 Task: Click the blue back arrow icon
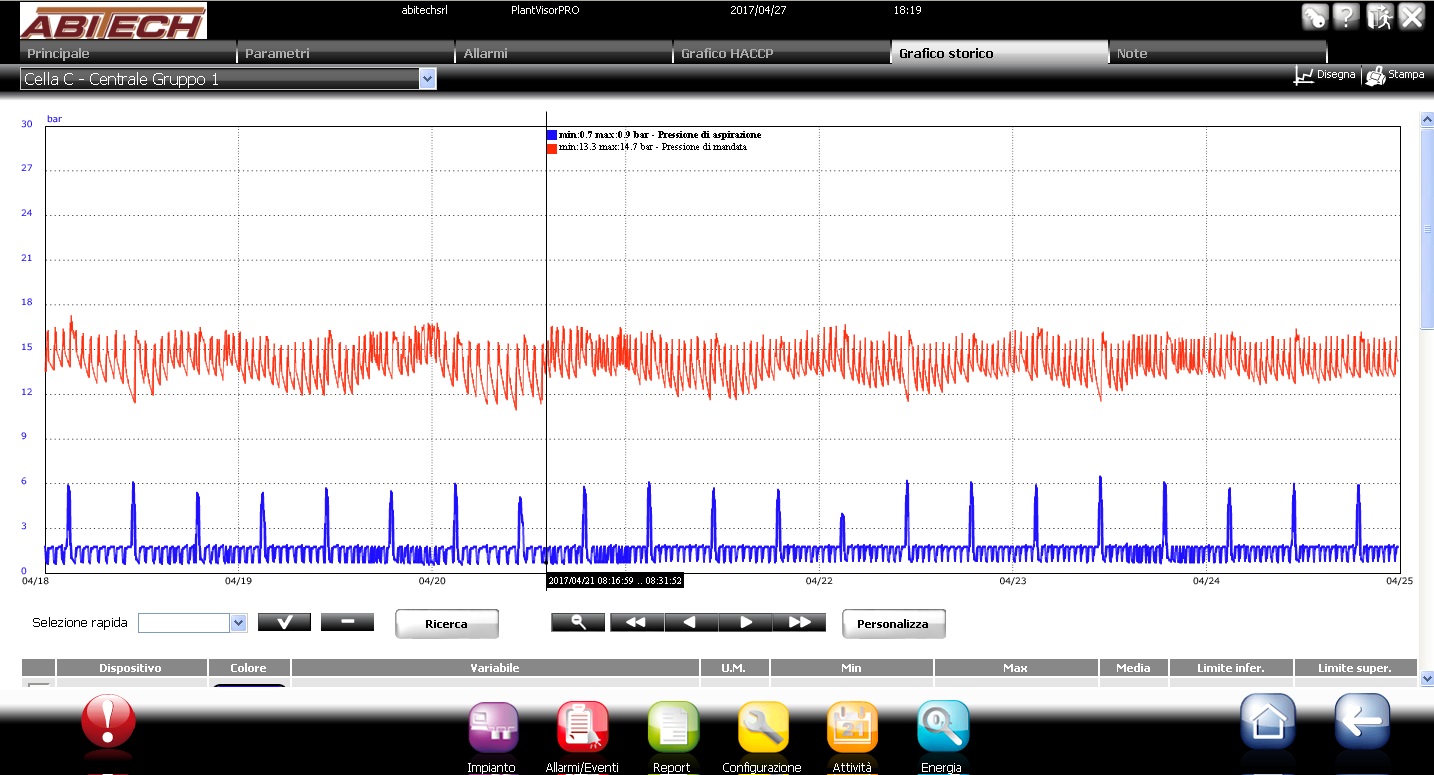coord(1362,721)
